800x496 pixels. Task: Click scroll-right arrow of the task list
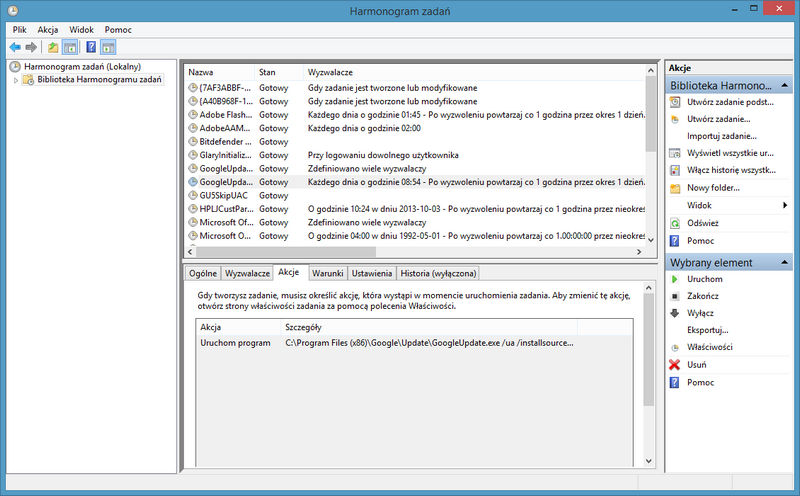(x=639, y=252)
